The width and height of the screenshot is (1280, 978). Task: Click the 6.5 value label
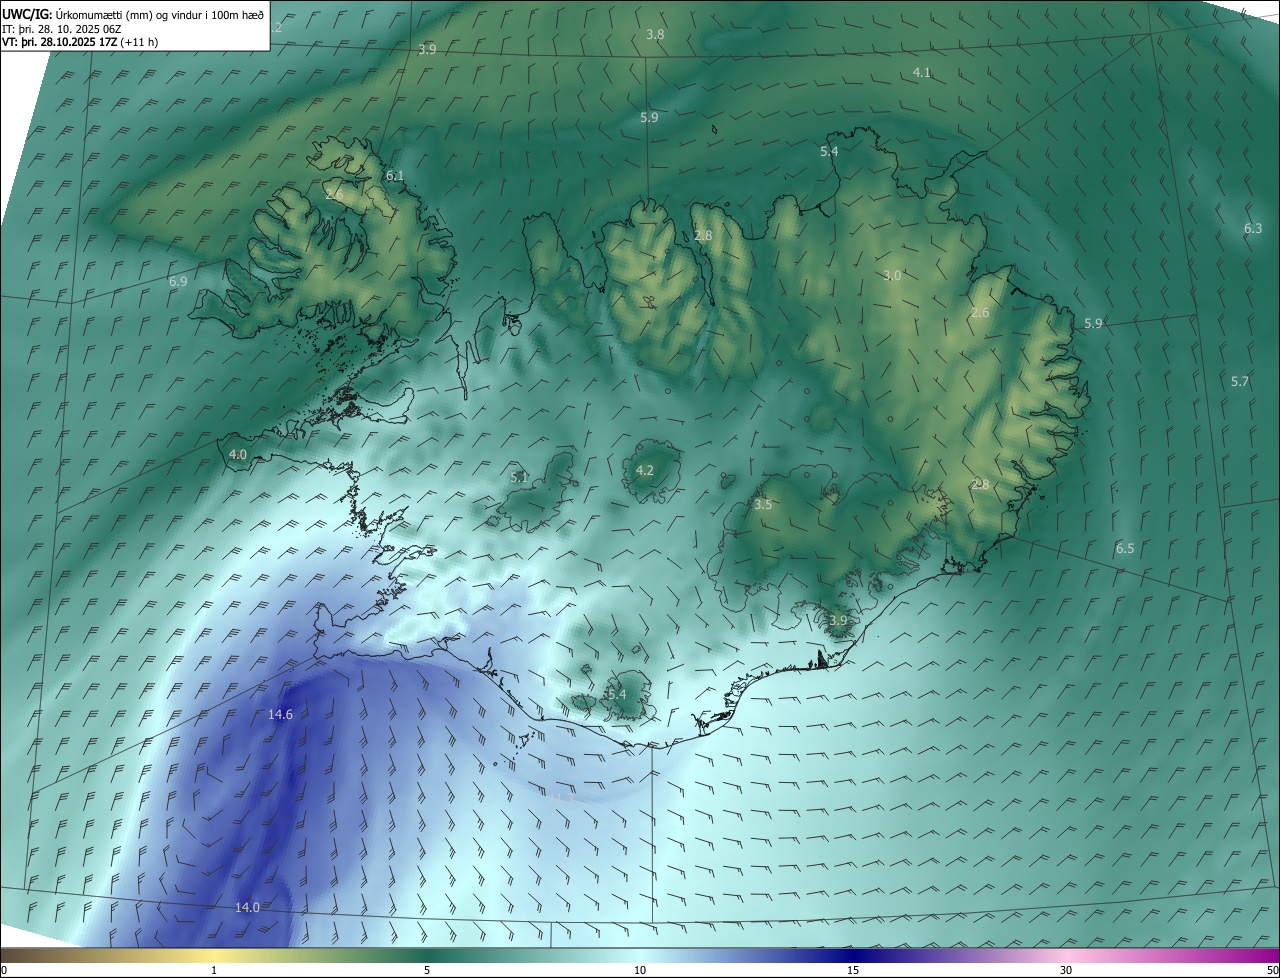coord(1125,549)
